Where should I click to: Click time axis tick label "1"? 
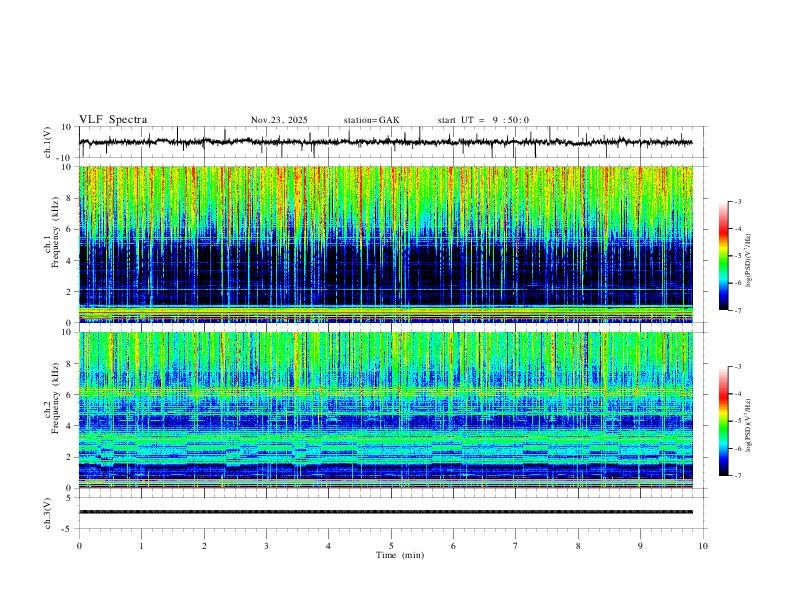click(x=141, y=546)
